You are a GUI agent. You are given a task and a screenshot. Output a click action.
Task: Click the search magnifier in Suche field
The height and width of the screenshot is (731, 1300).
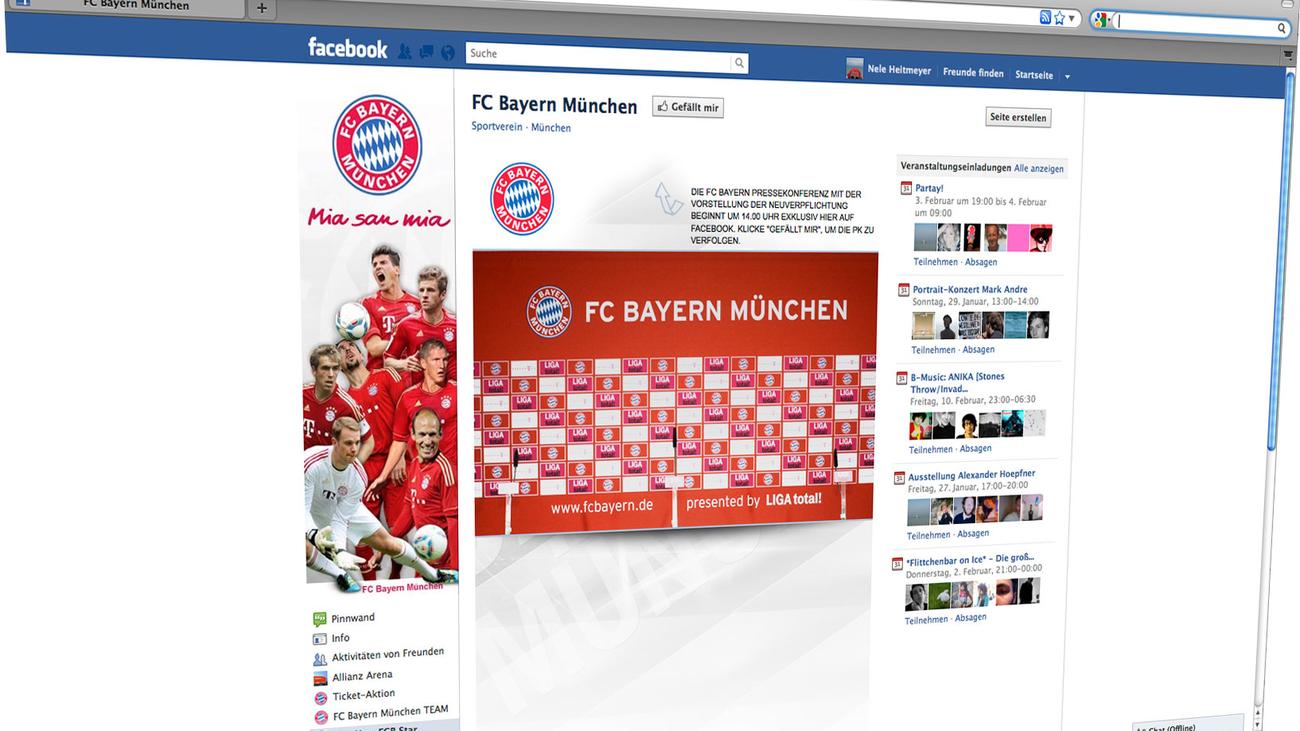tap(739, 63)
